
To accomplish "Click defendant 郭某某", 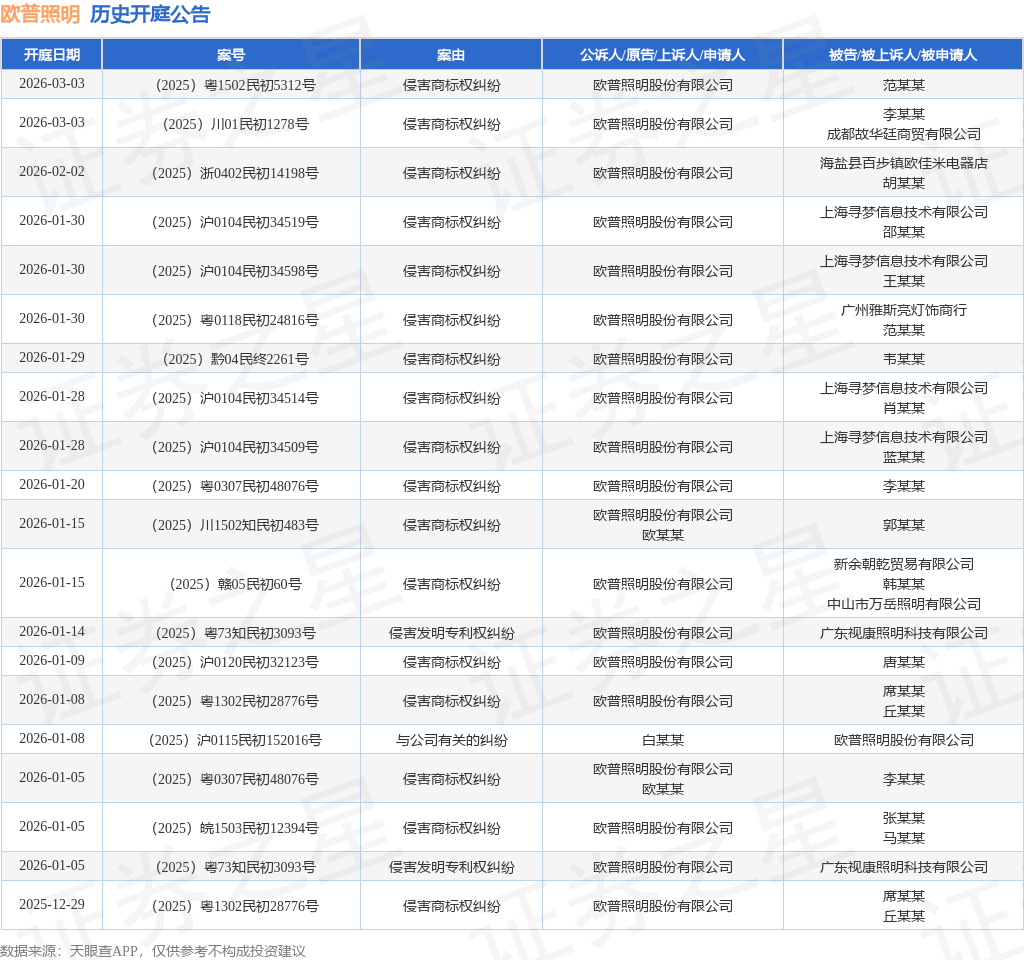I will pos(904,525).
